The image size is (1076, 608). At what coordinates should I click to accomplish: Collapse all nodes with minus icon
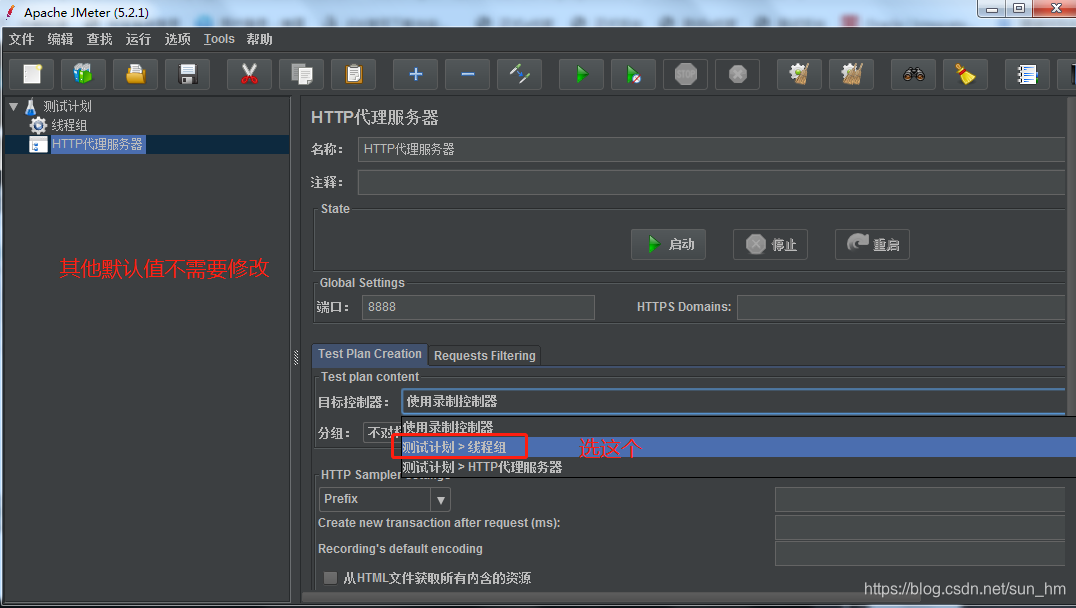(x=467, y=74)
